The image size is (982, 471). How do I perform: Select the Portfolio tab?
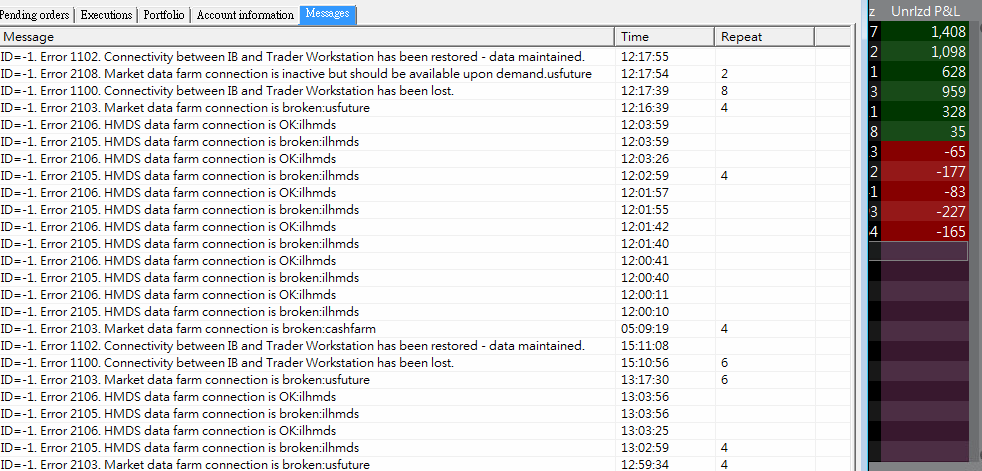163,15
